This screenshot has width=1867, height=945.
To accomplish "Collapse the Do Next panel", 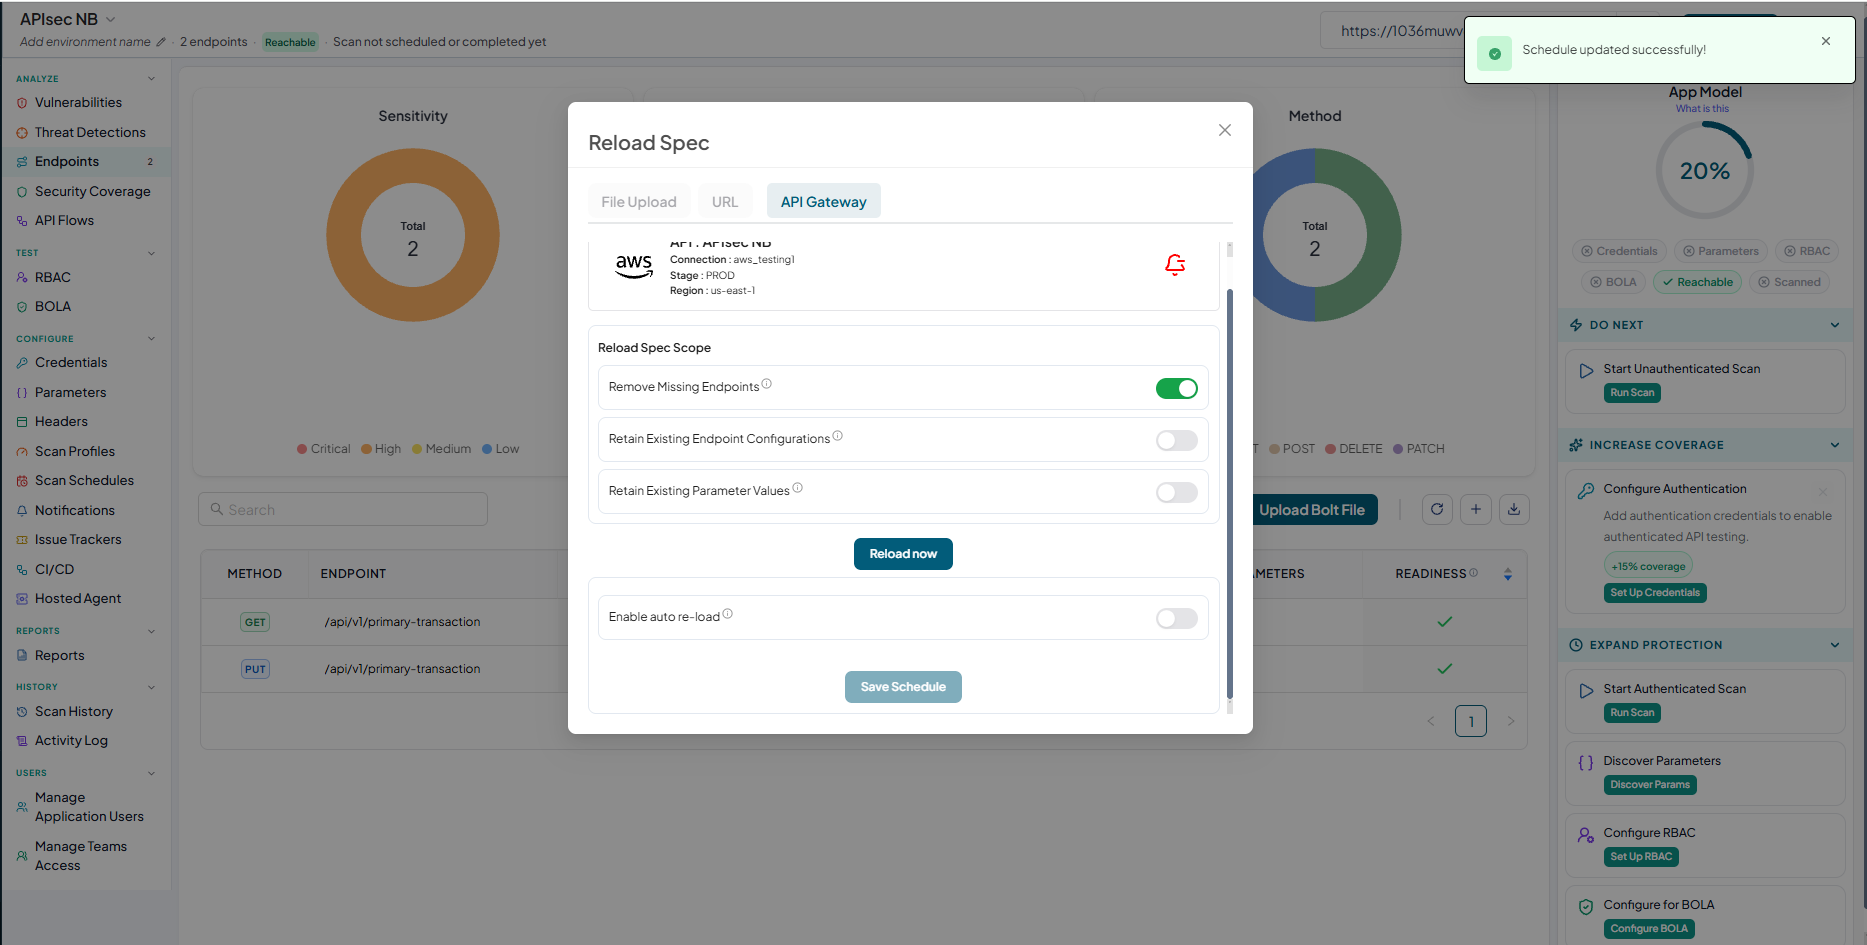I will coord(1835,325).
